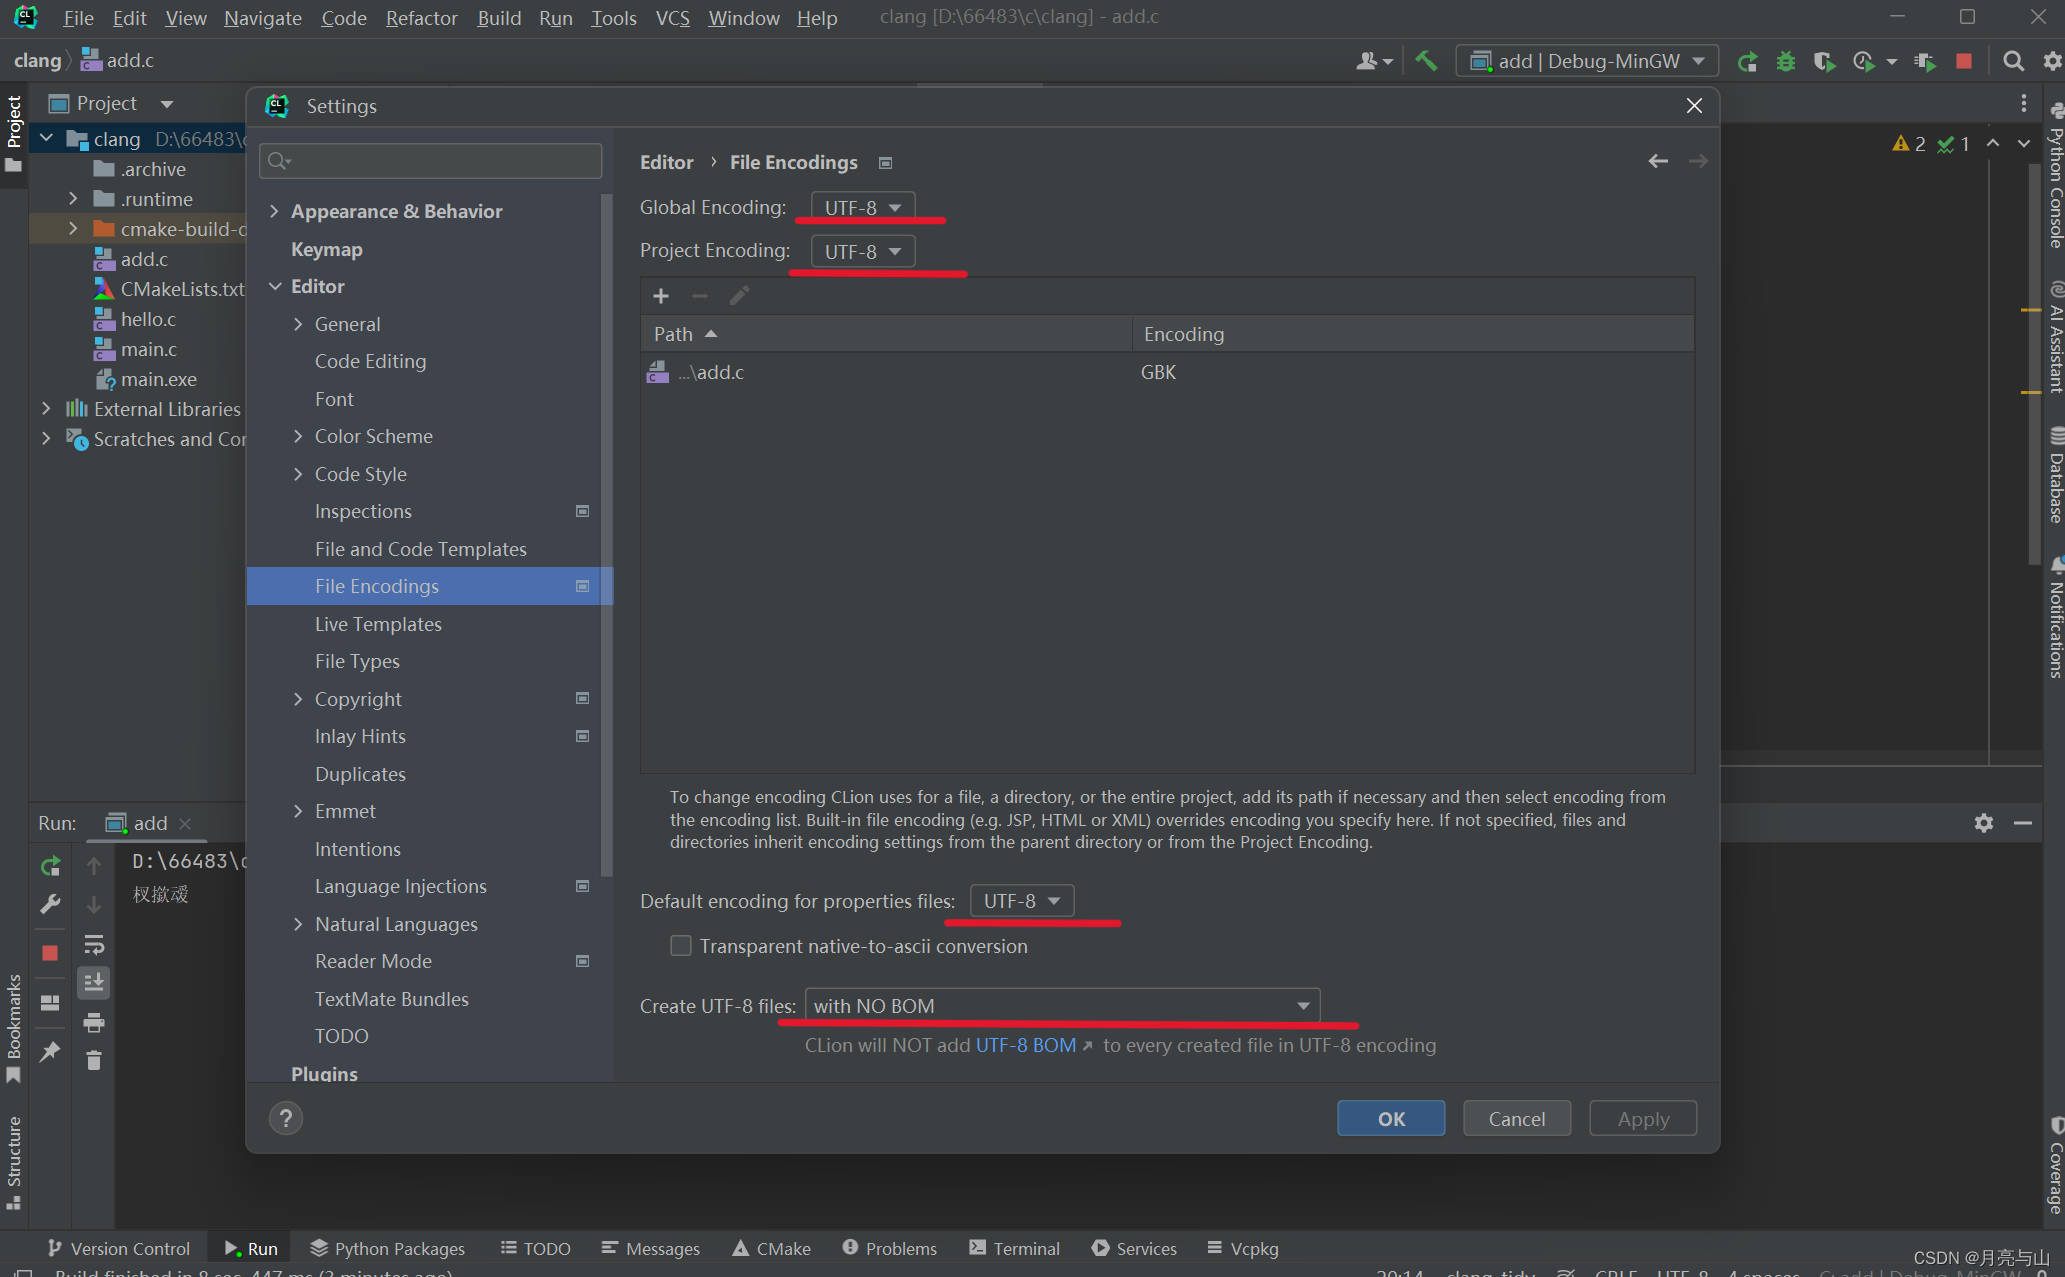Viewport: 2065px width, 1277px height.
Task: Open the Refactor menu
Action: 421,18
